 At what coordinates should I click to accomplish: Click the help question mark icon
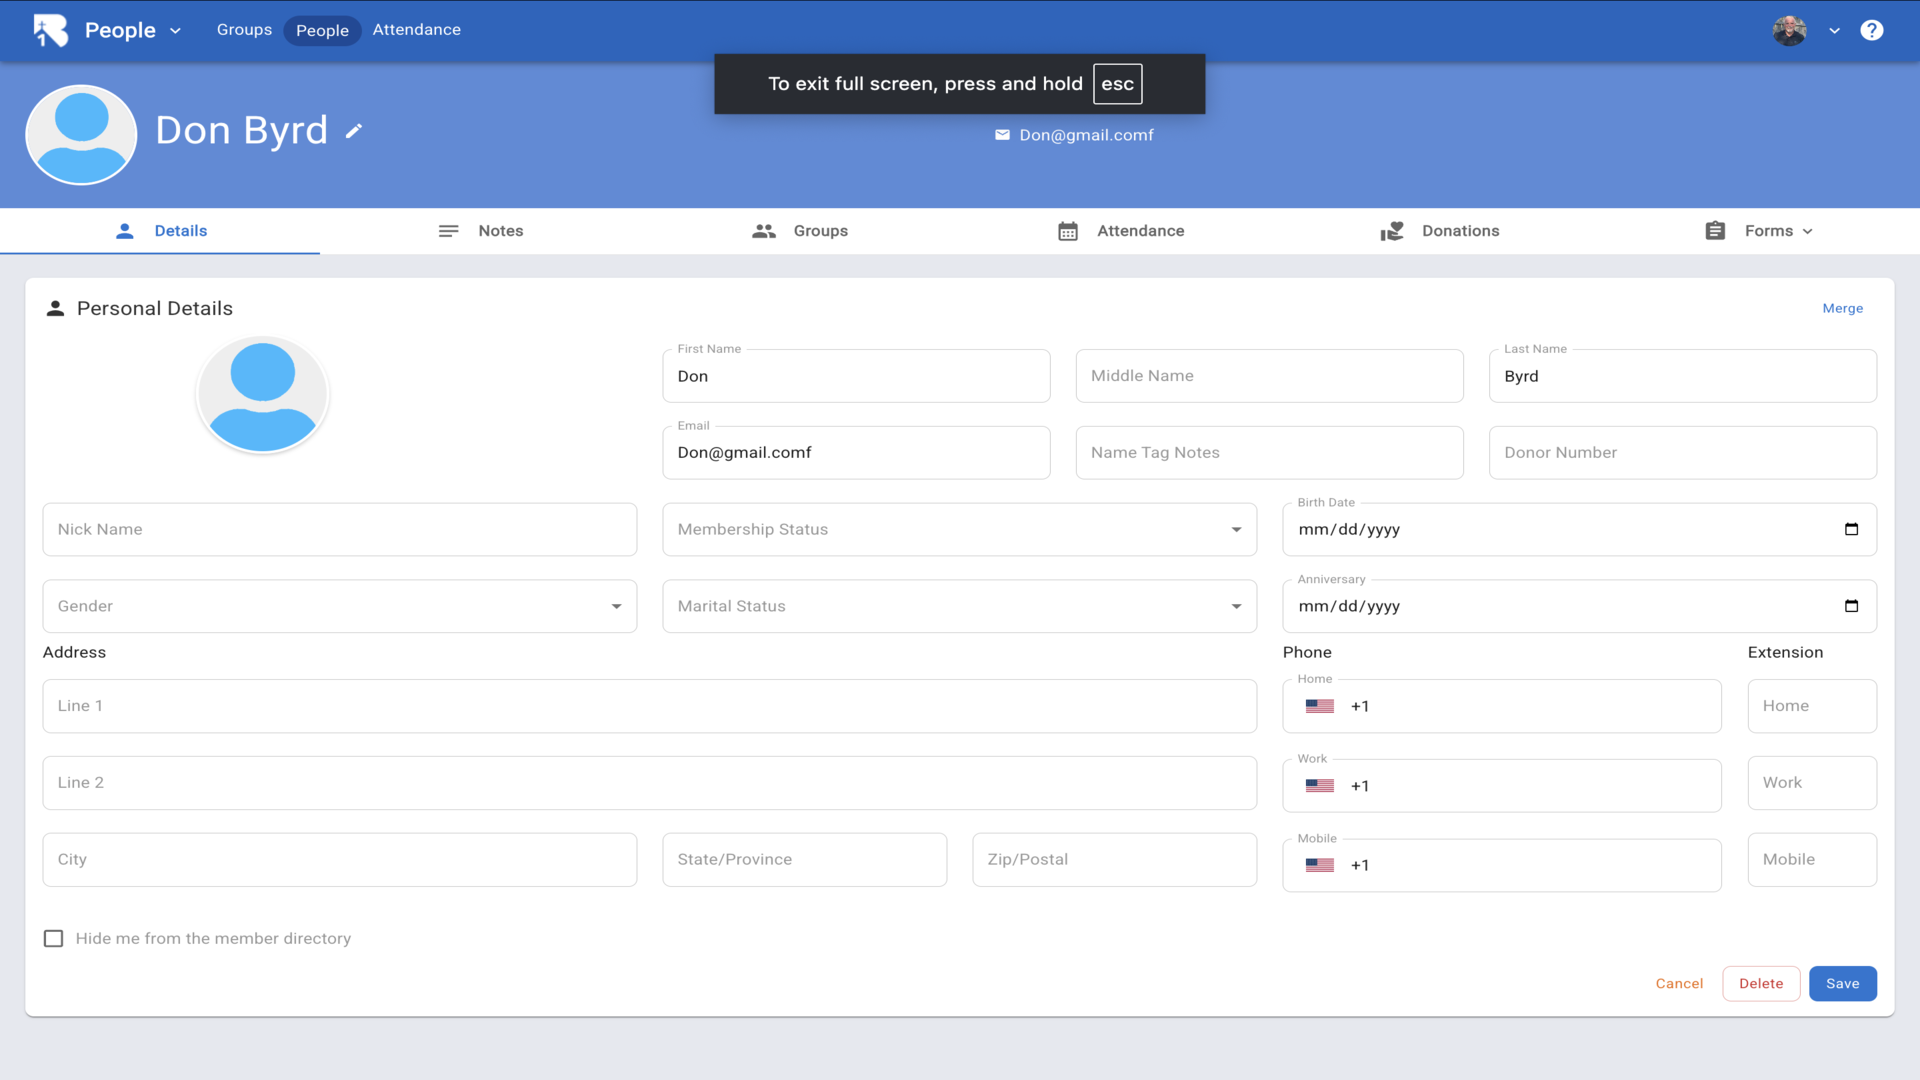[x=1871, y=30]
